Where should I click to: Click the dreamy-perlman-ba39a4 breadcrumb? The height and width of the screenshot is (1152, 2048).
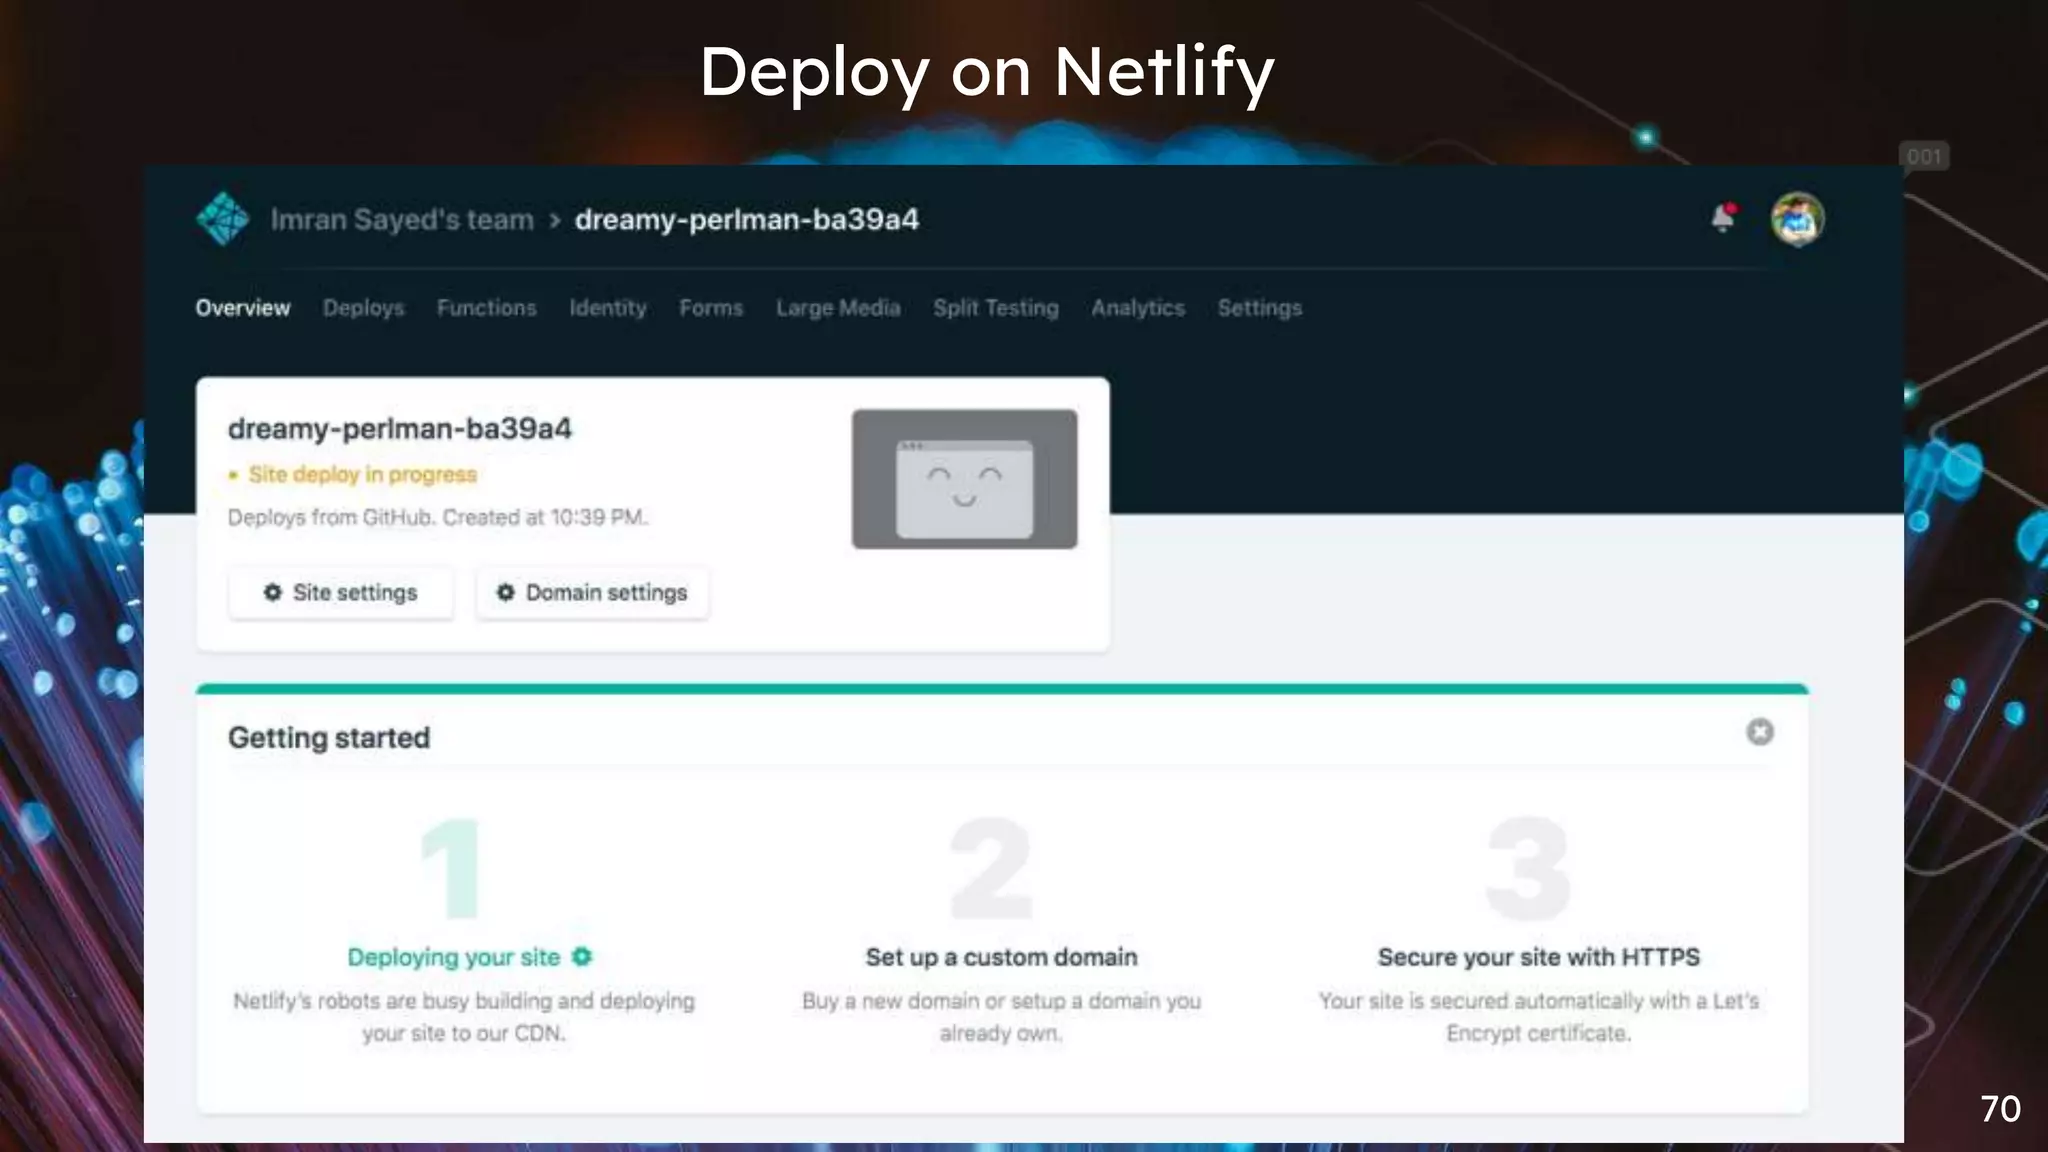(x=747, y=220)
